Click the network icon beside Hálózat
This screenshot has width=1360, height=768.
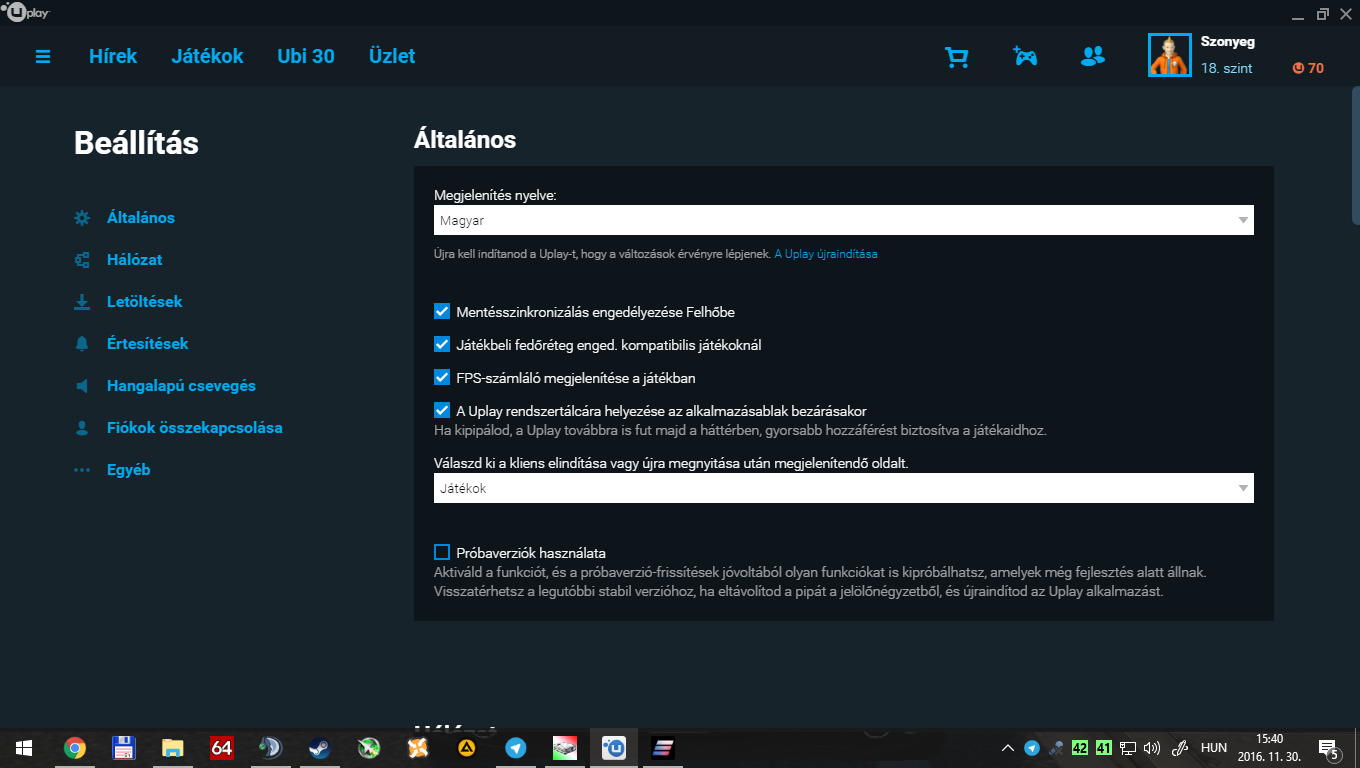click(x=82, y=260)
